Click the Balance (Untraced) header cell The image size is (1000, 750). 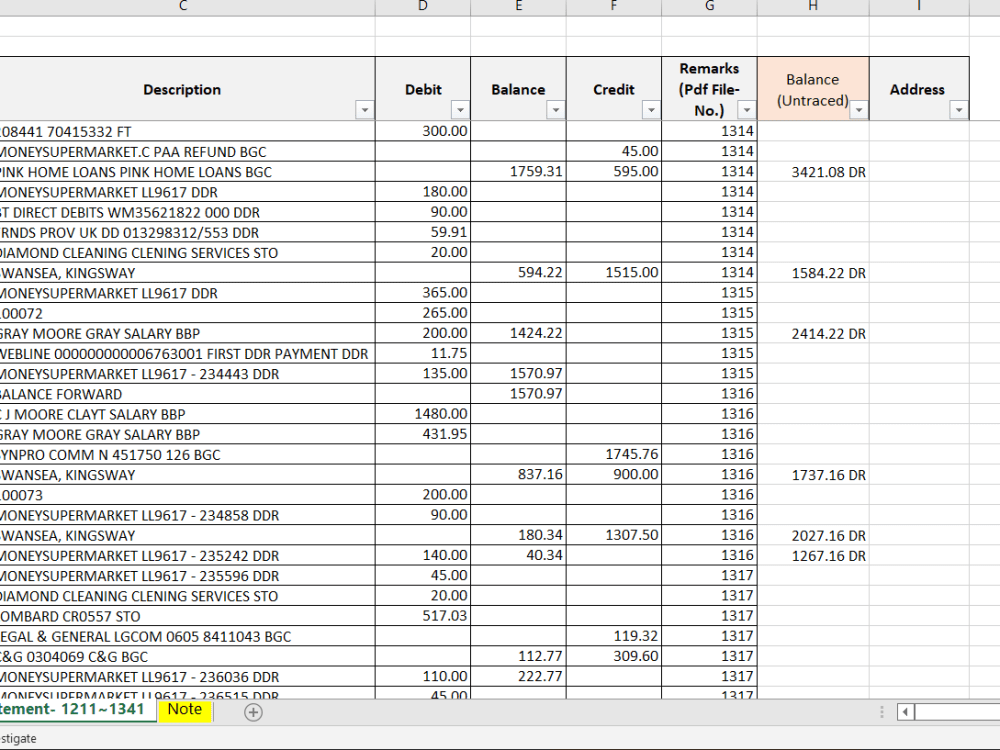pos(813,89)
